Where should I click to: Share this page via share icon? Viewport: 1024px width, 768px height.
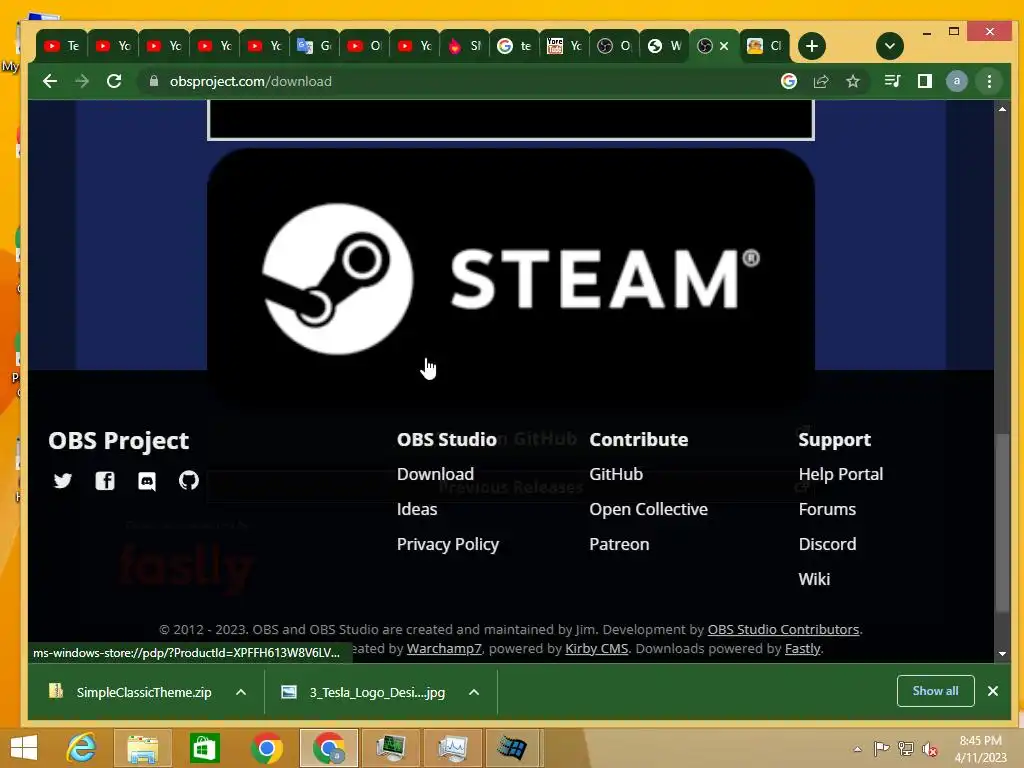pyautogui.click(x=821, y=81)
